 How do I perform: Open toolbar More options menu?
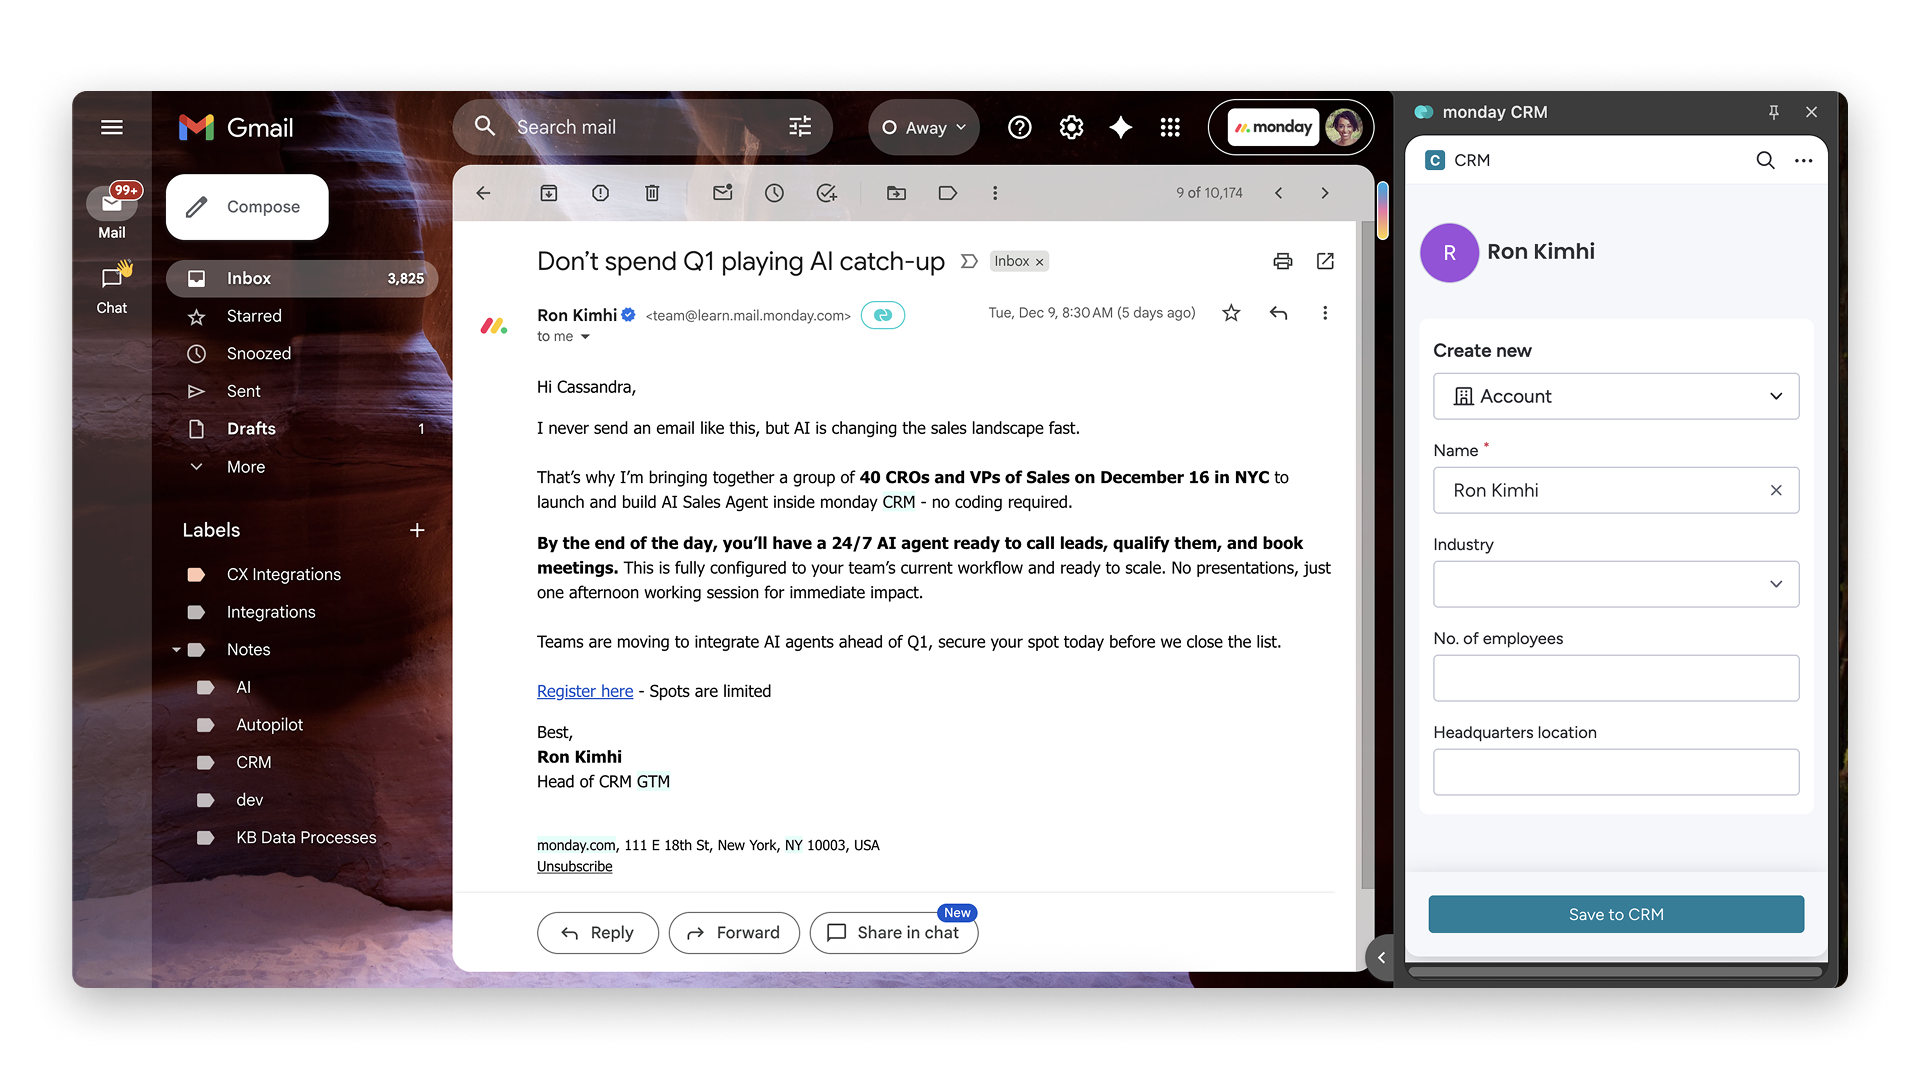(995, 193)
